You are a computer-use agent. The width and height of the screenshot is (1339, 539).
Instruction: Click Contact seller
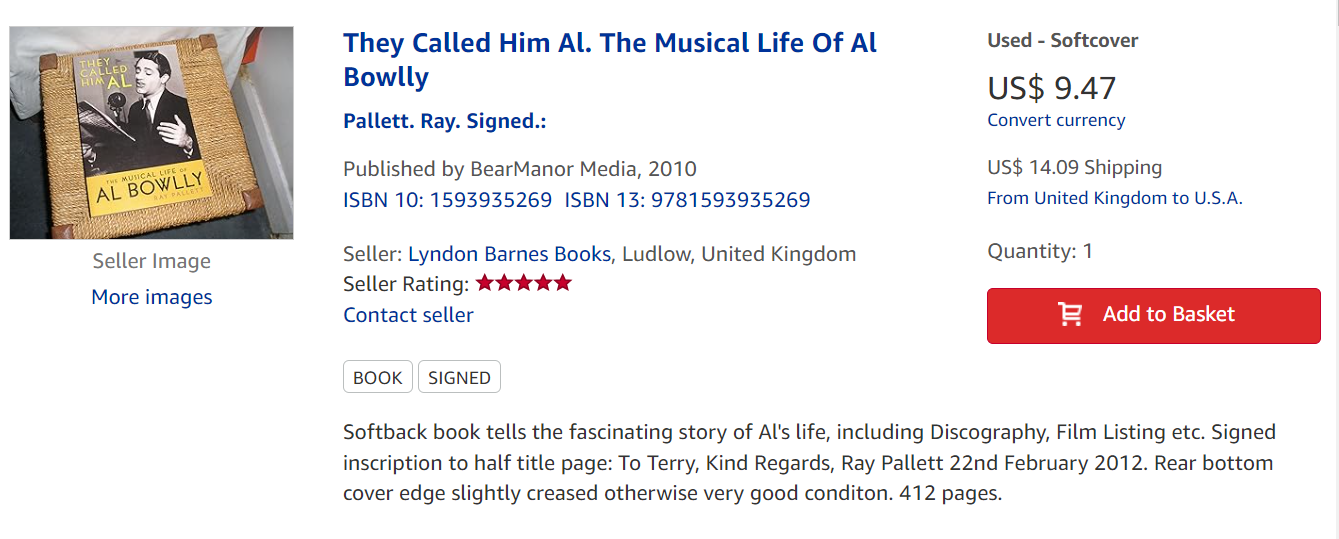(408, 315)
